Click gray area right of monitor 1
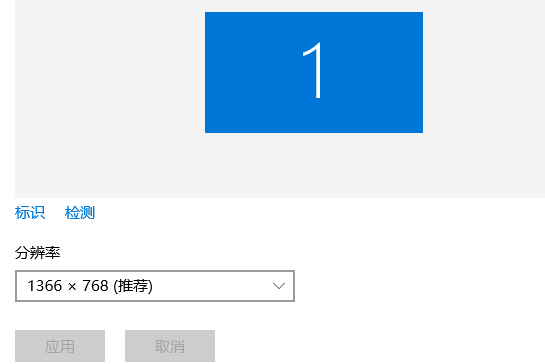 [484, 72]
